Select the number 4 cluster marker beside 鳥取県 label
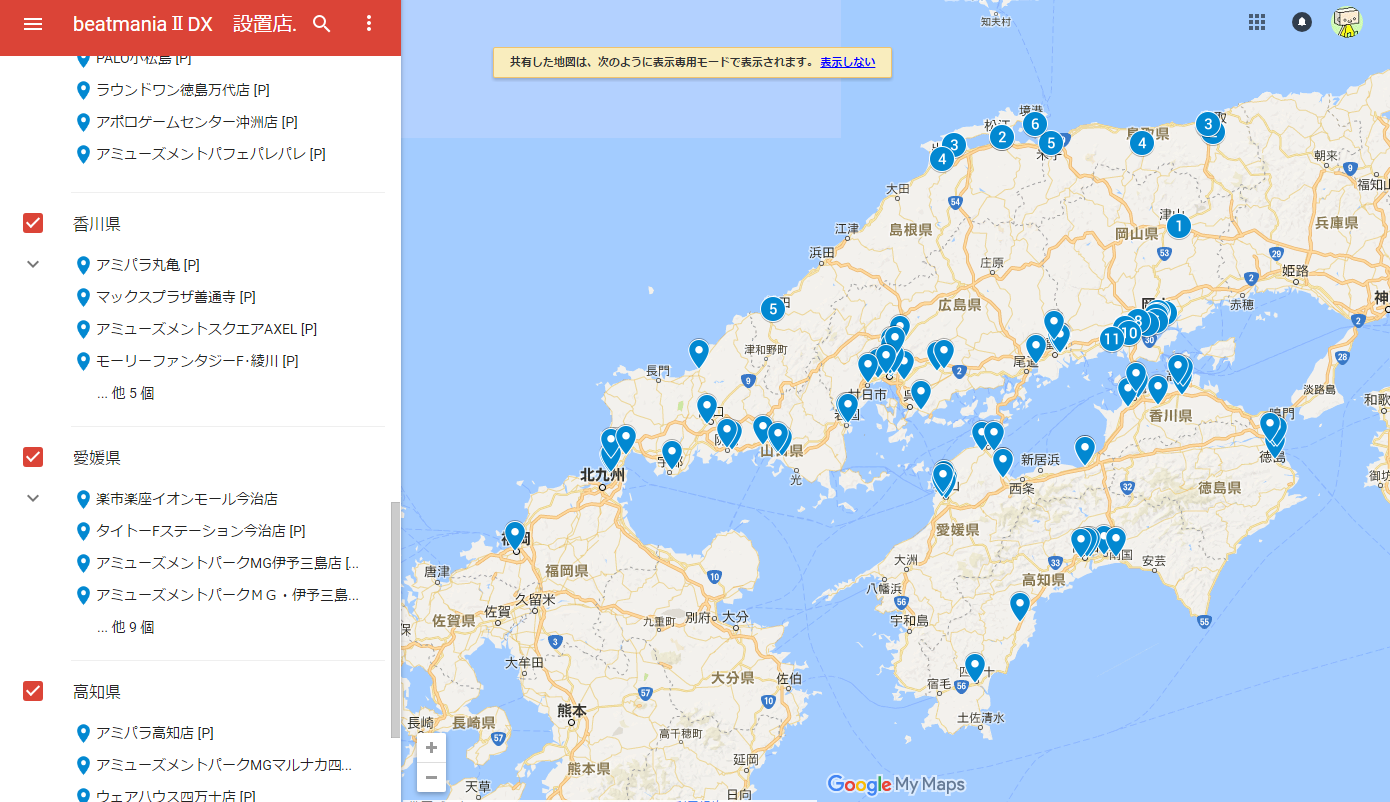This screenshot has height=802, width=1390. tap(1142, 143)
